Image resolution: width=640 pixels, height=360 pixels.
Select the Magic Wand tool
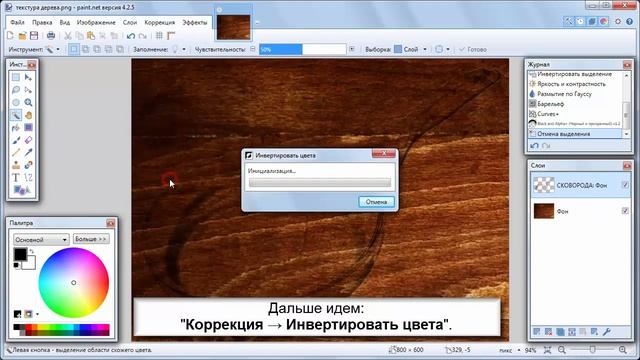[x=16, y=115]
